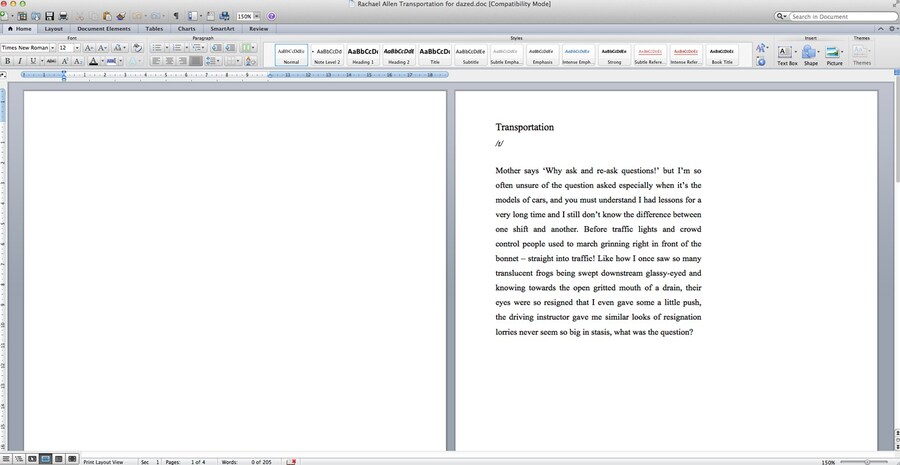Image resolution: width=900 pixels, height=465 pixels.
Task: Switch to Draft view in status bar
Action: (x=6, y=459)
